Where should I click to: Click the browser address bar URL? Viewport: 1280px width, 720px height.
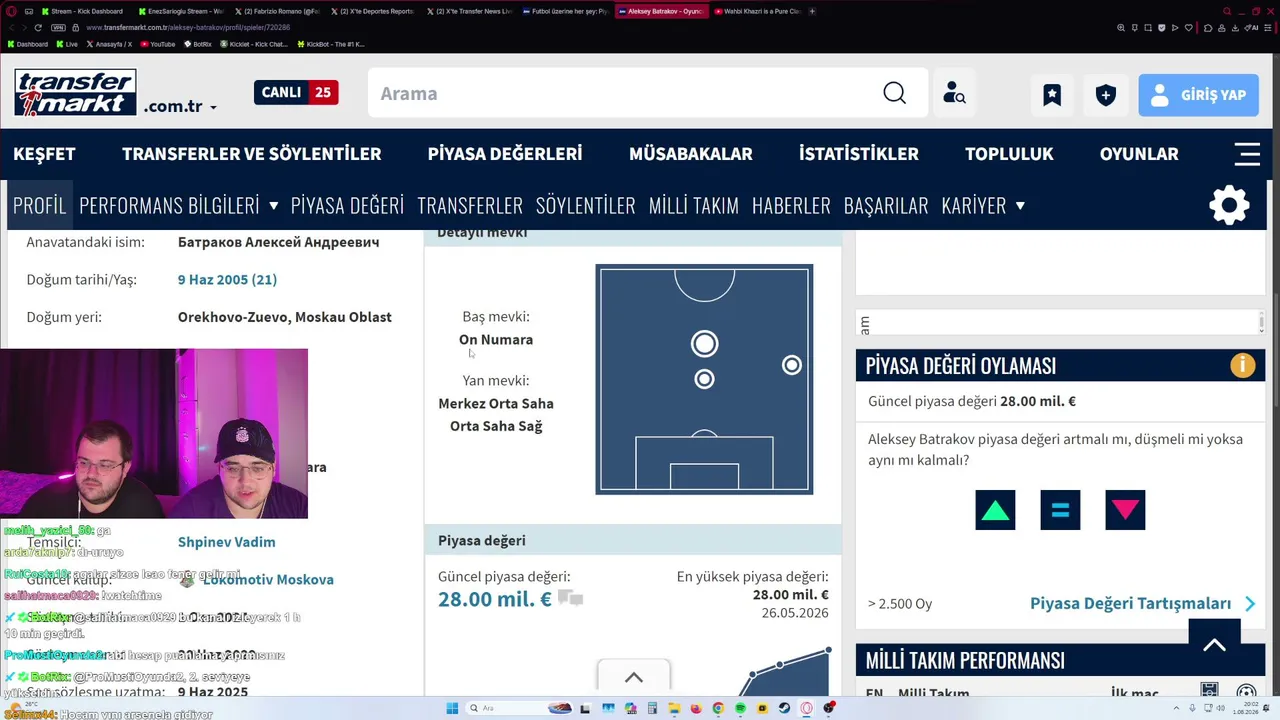[188, 27]
